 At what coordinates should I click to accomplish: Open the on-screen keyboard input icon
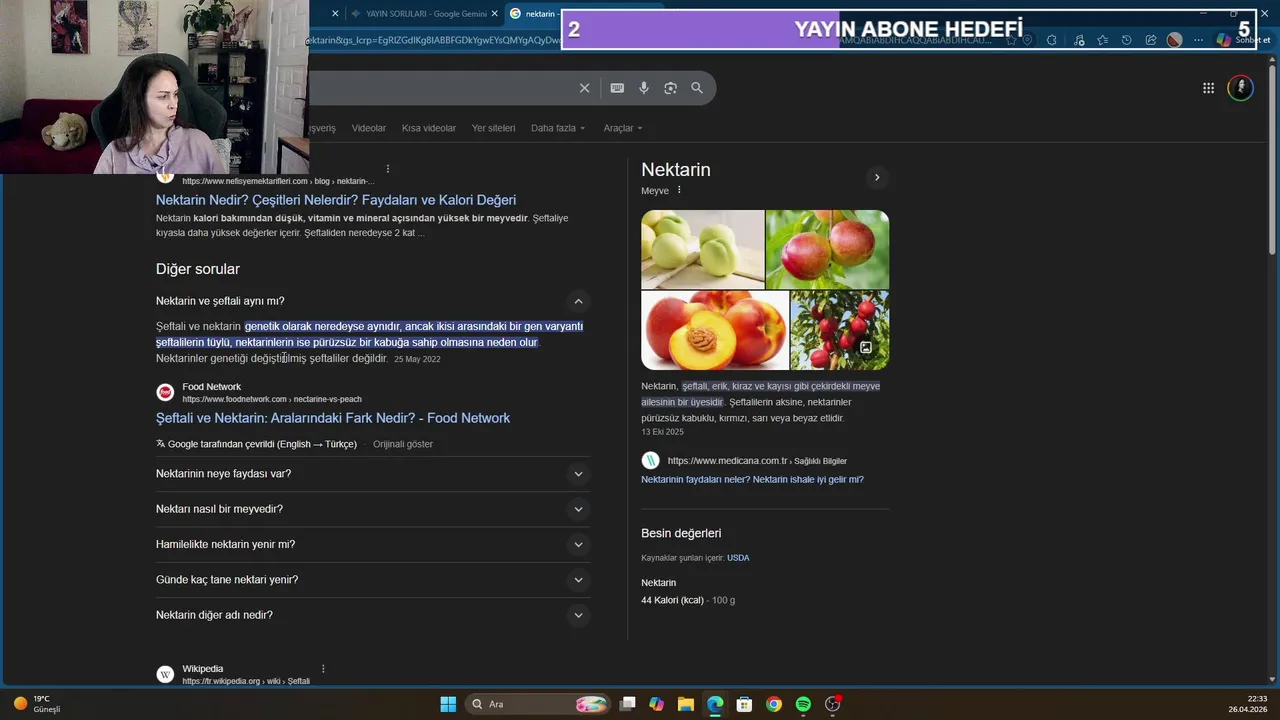617,88
